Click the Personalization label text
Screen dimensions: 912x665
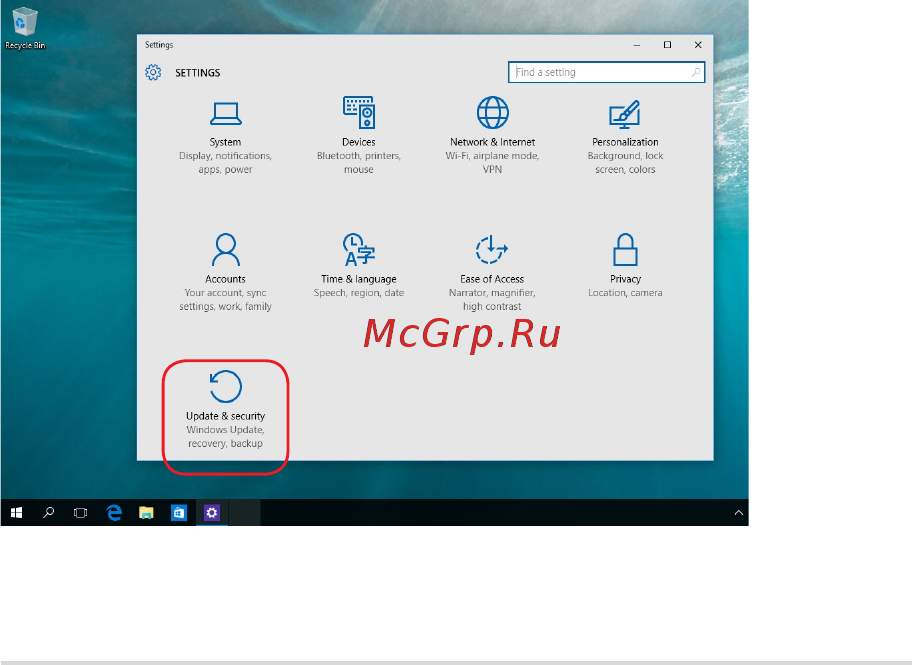click(x=625, y=142)
